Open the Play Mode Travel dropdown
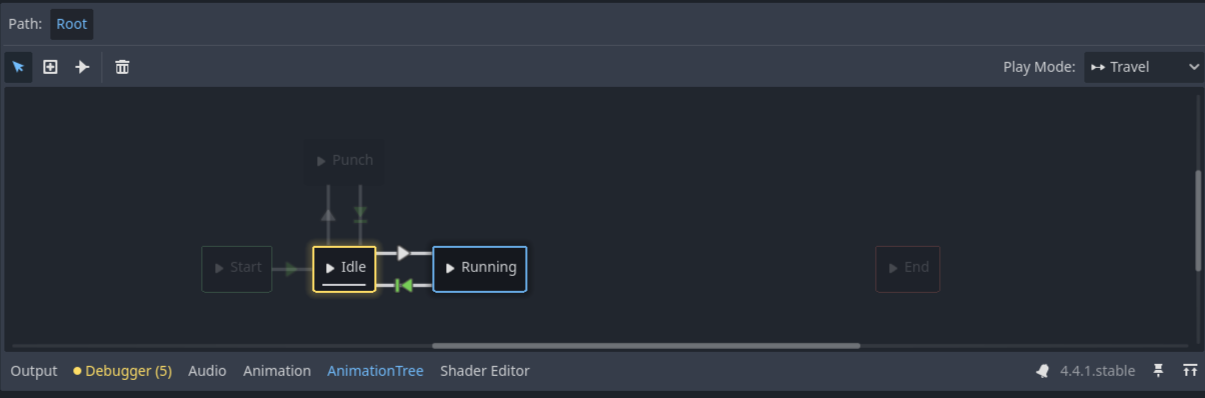 pyautogui.click(x=1144, y=67)
